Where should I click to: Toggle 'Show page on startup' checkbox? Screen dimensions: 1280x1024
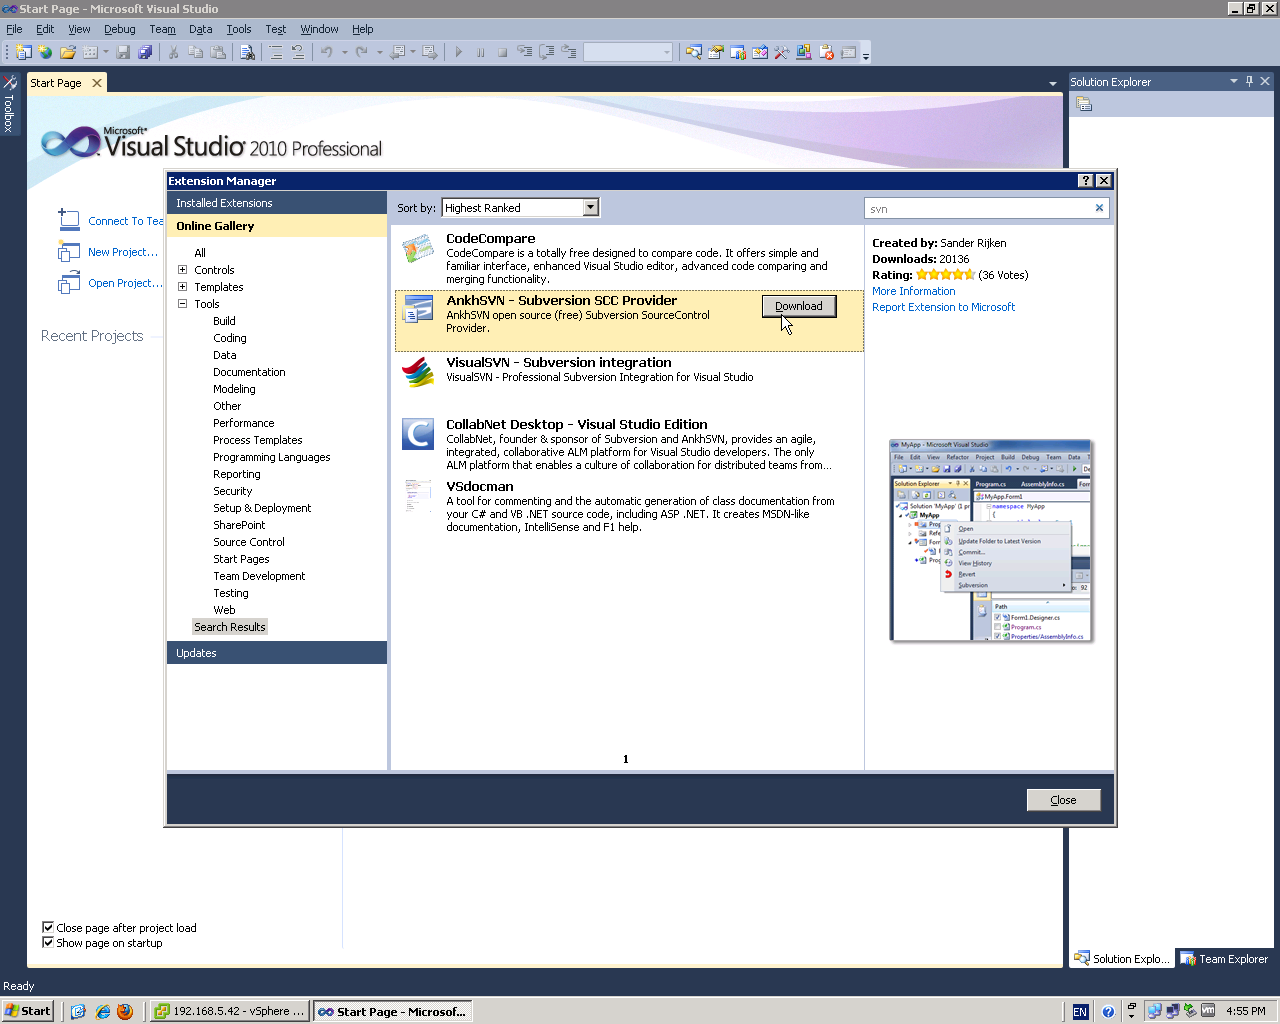(x=48, y=942)
